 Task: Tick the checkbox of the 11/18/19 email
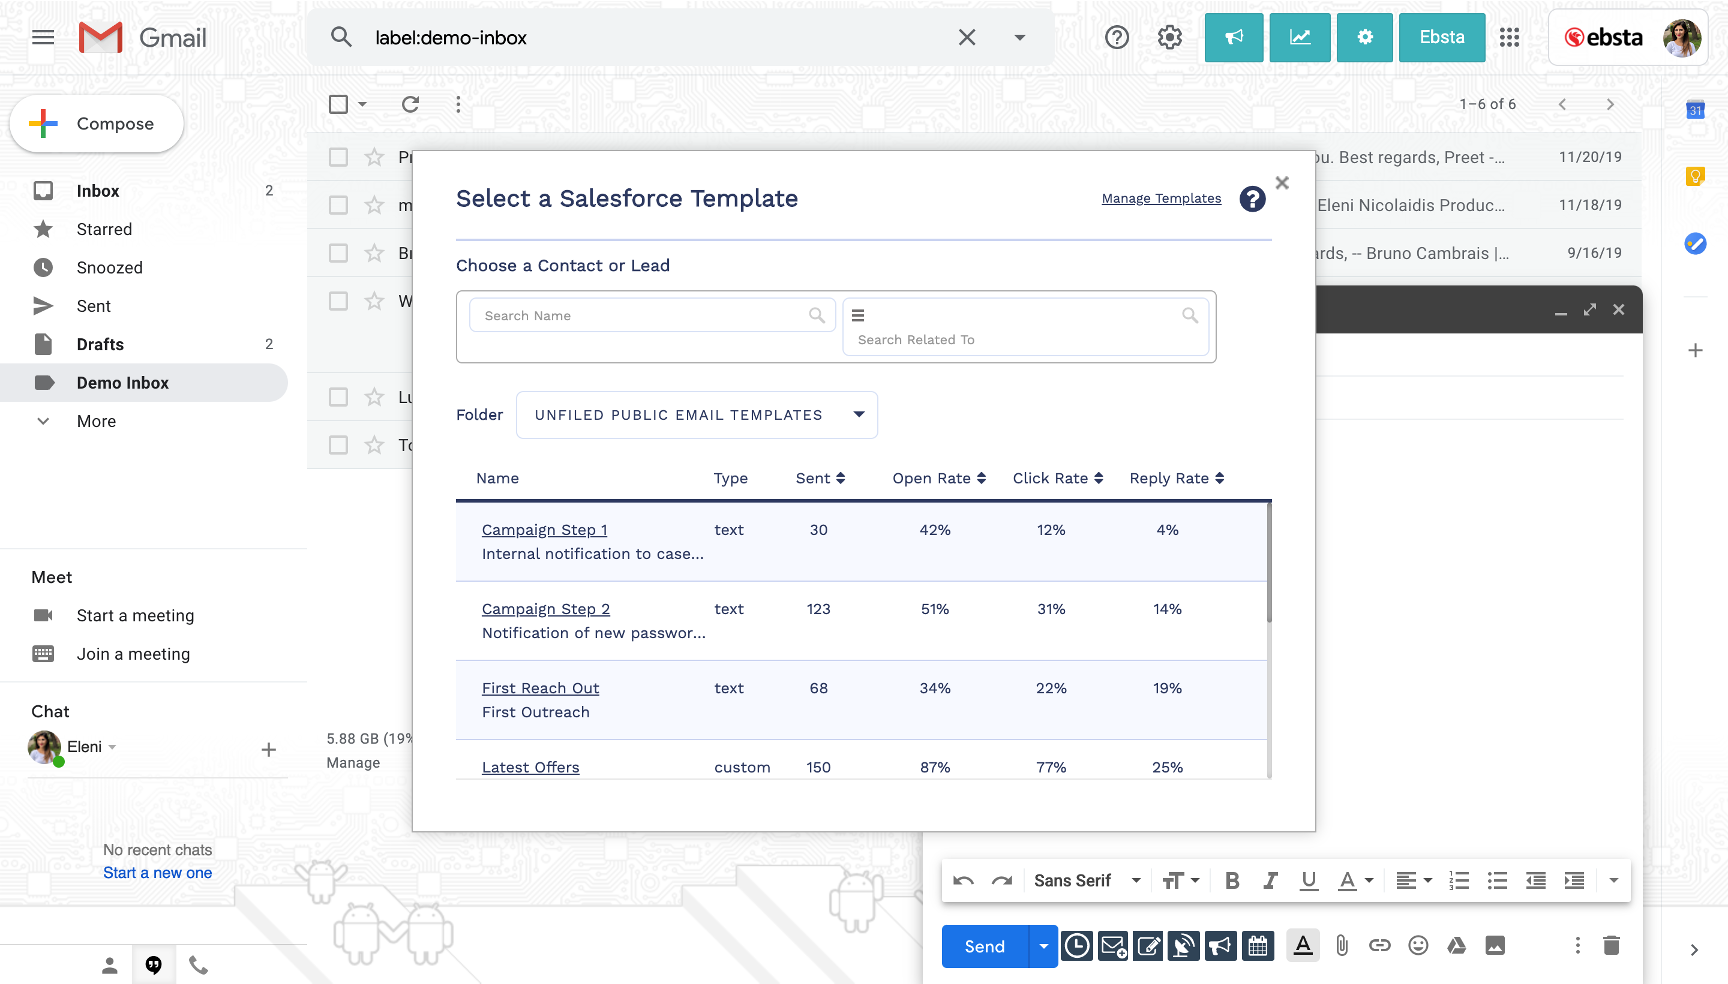click(x=338, y=205)
